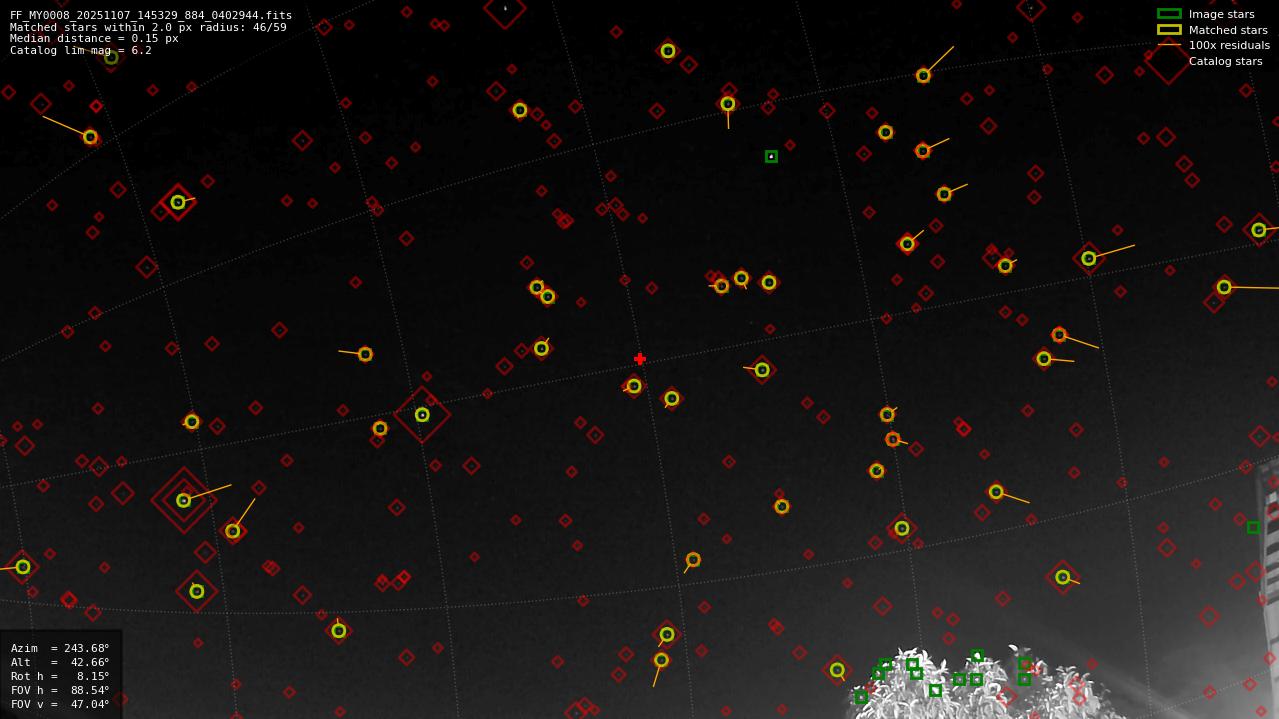Screen dimensions: 1279x719
Task: Click the green Image stars legend box
Action: click(1169, 14)
